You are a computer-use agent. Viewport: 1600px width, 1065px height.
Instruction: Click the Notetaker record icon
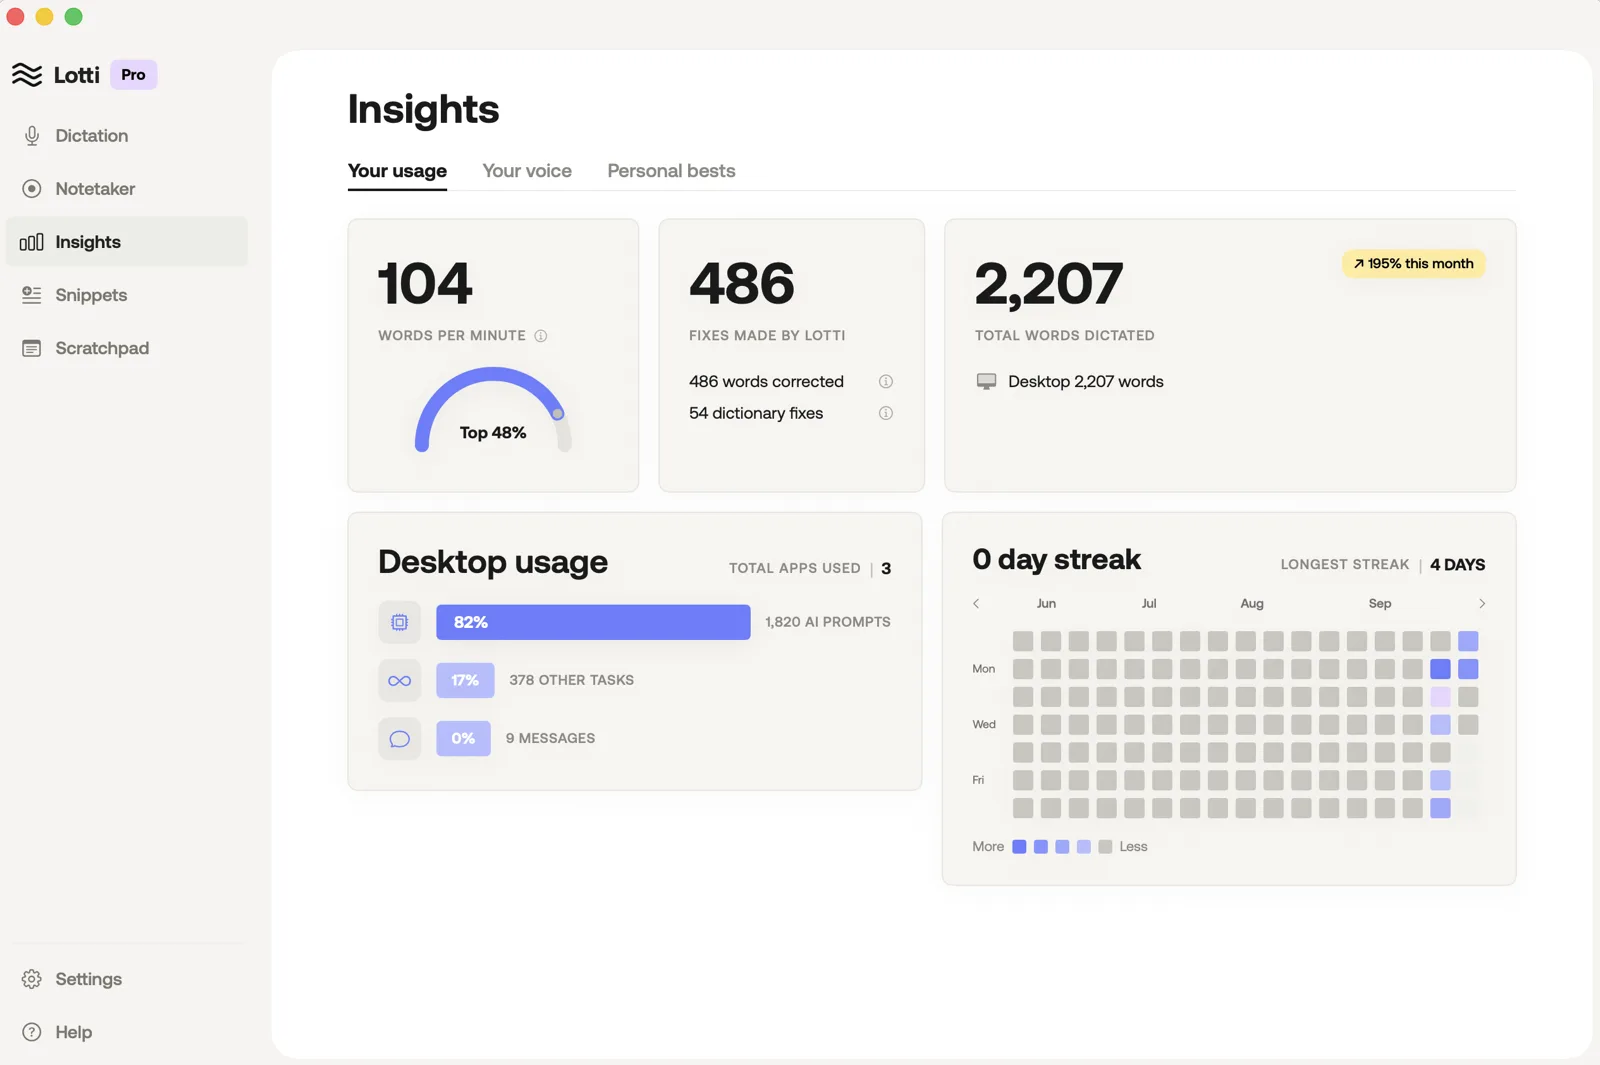pyautogui.click(x=32, y=189)
